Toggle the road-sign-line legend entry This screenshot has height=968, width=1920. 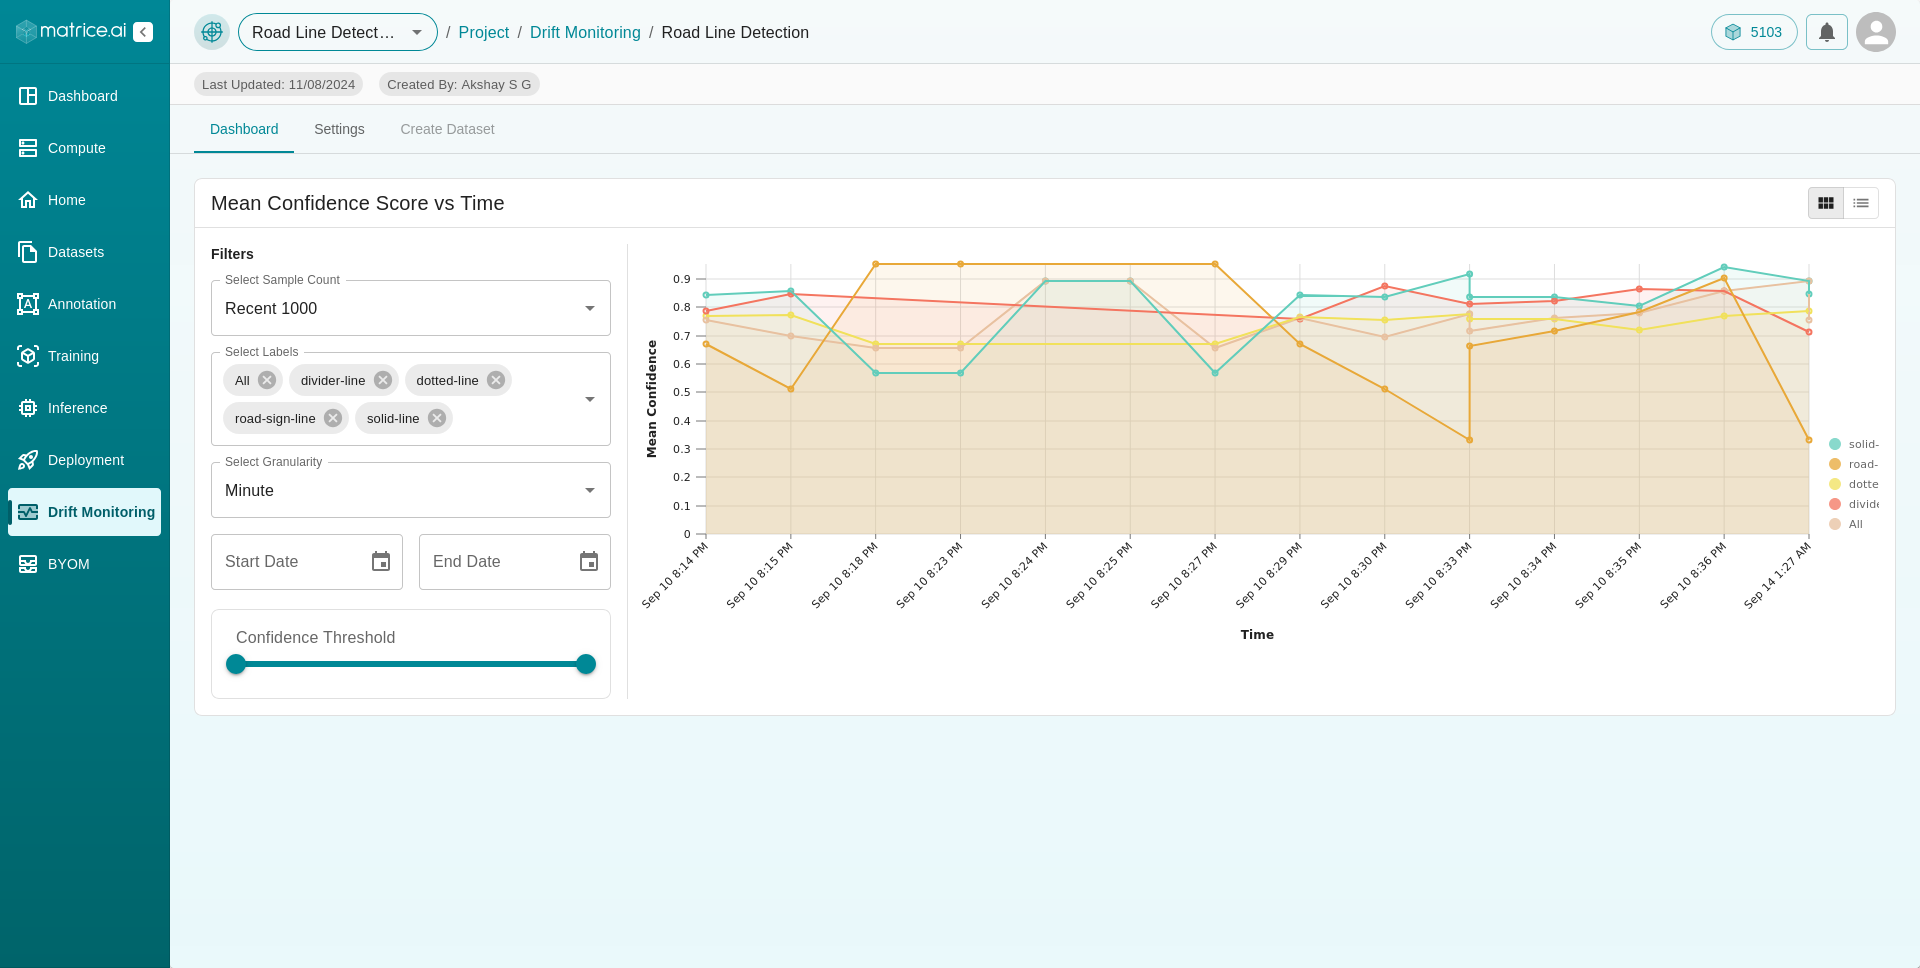(x=1854, y=464)
